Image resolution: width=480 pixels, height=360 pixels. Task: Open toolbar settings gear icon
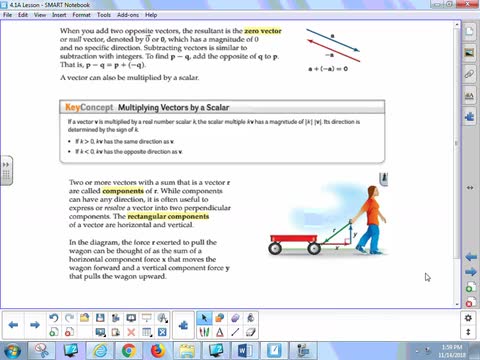tap(468, 318)
